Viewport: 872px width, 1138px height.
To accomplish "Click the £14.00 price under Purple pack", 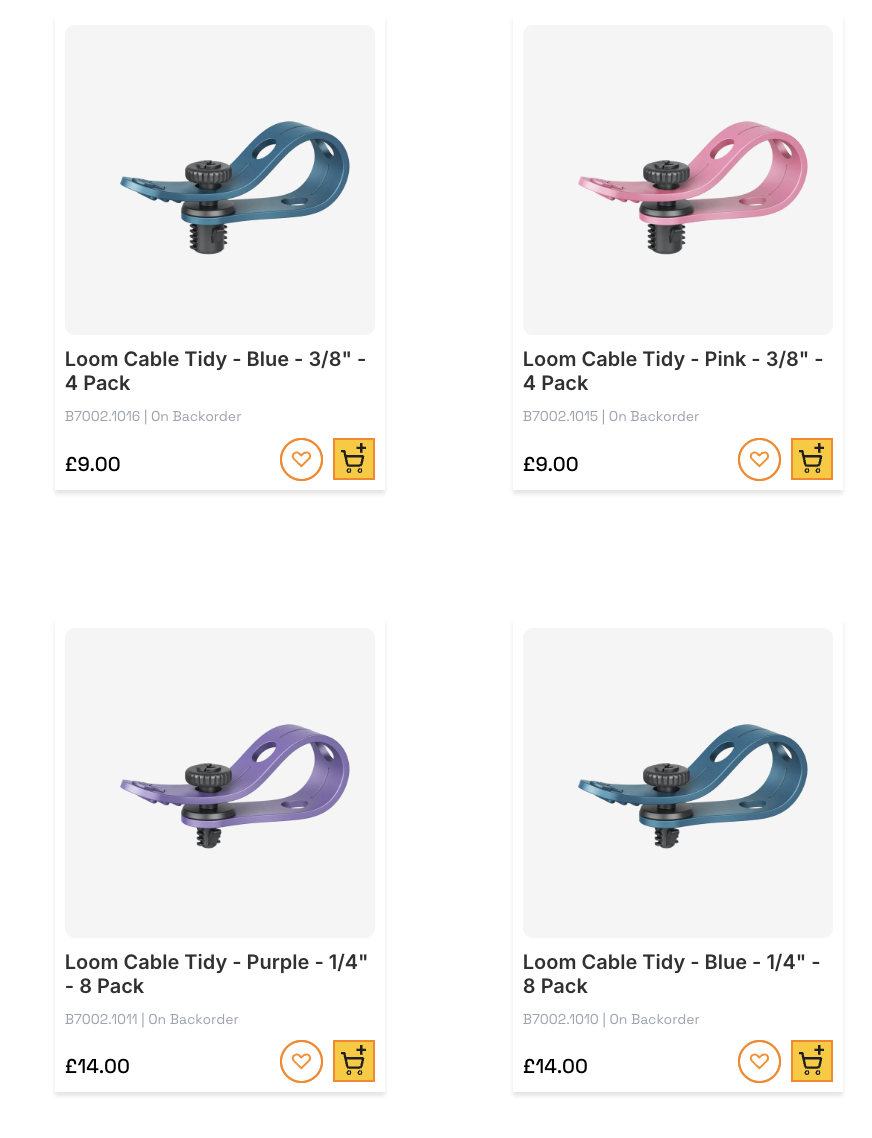I will (x=97, y=1066).
